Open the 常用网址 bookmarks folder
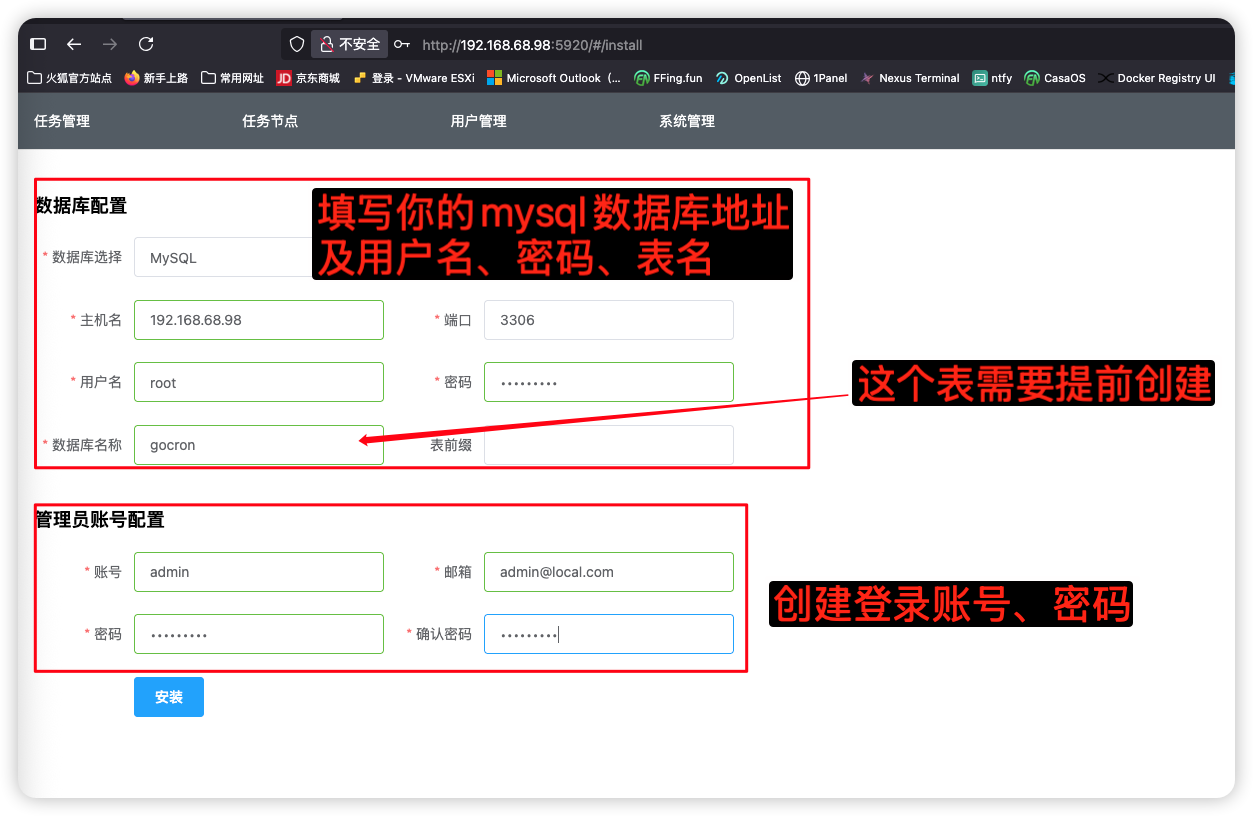Screen dimensions: 1253x816 [x=232, y=78]
